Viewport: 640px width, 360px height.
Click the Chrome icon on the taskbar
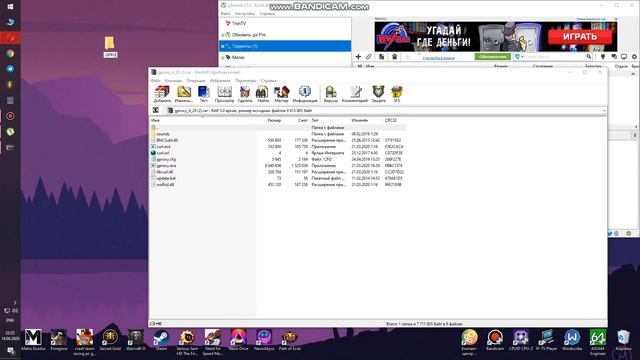pyautogui.click(x=11, y=53)
